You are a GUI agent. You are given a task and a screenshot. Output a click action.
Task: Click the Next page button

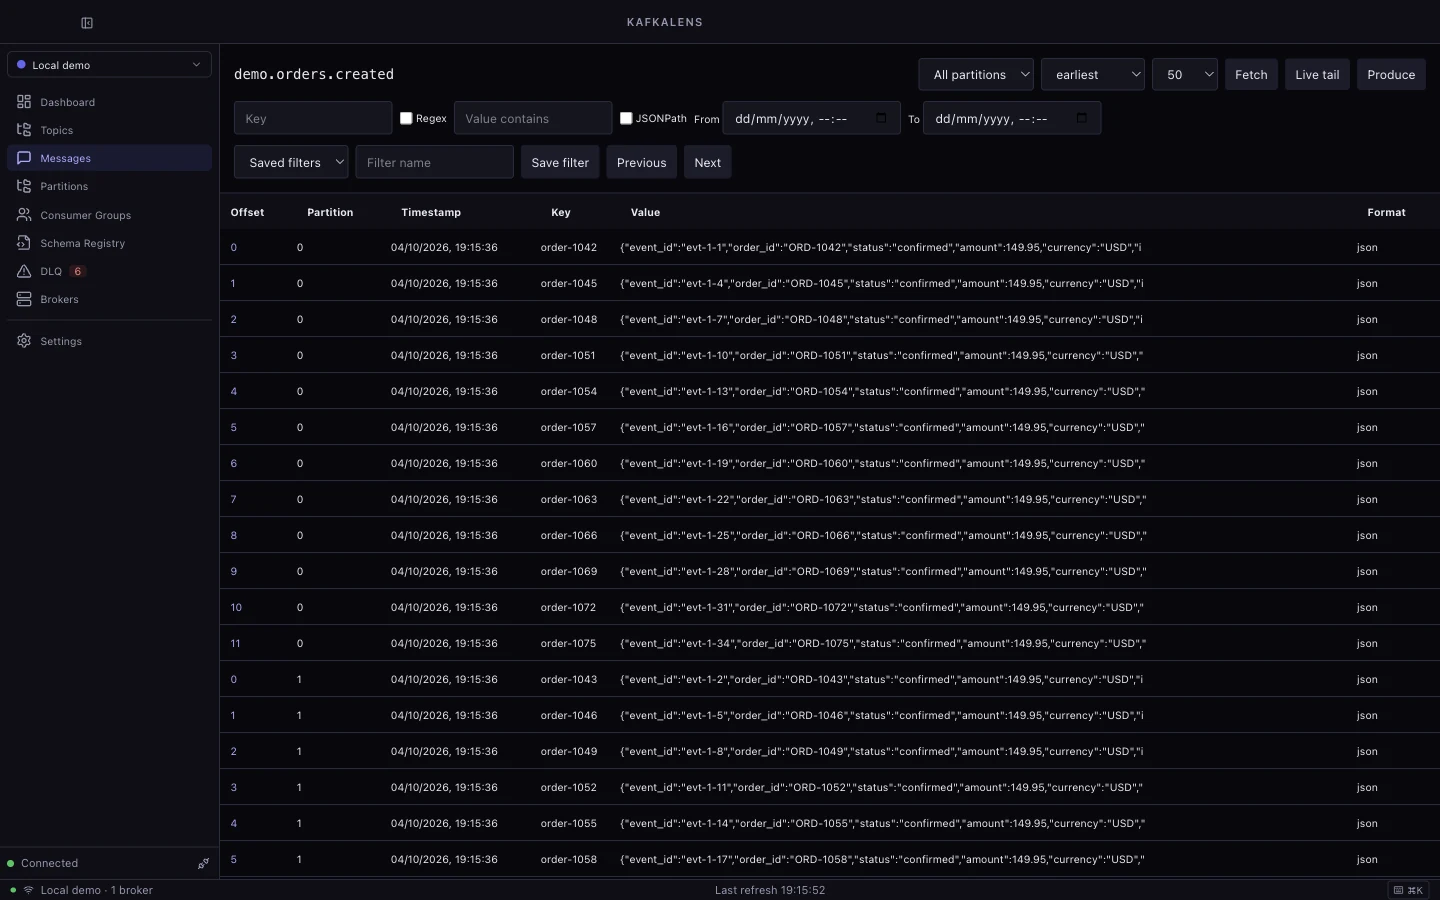pos(707,162)
